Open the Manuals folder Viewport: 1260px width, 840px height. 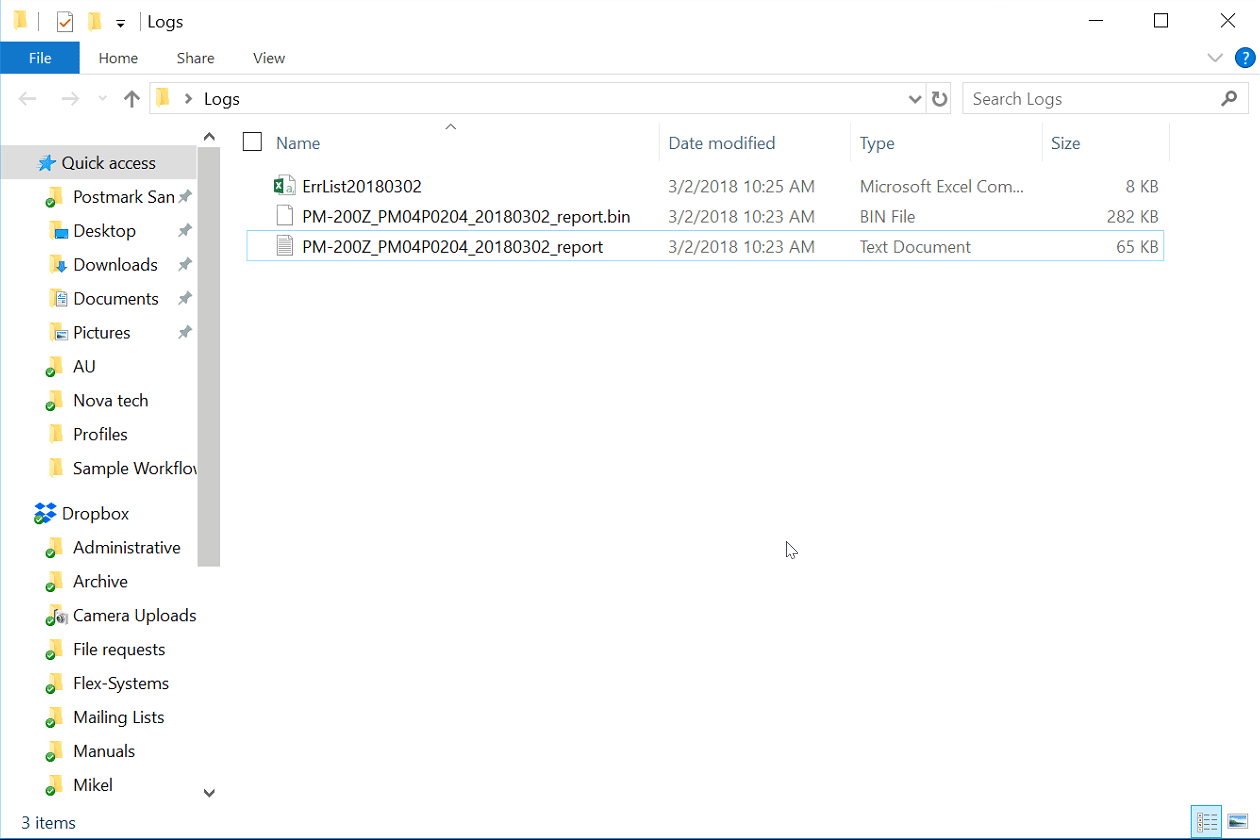coord(104,752)
